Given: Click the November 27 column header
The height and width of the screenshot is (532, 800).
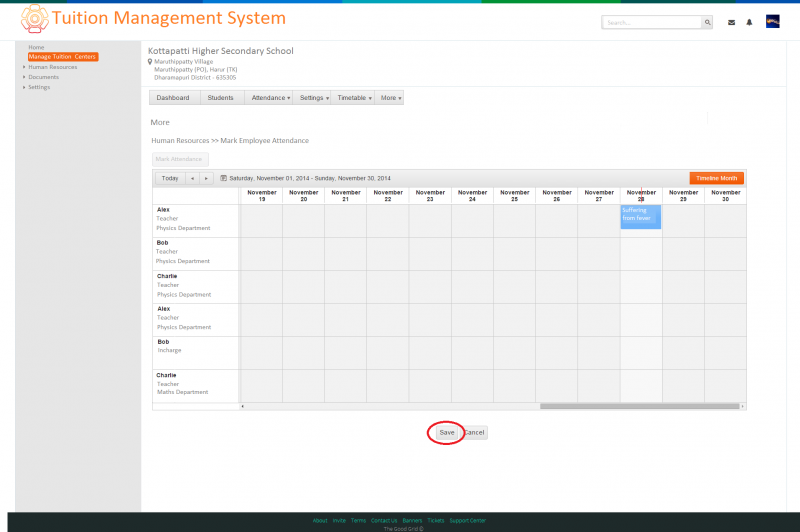Looking at the screenshot, I should 599,196.
